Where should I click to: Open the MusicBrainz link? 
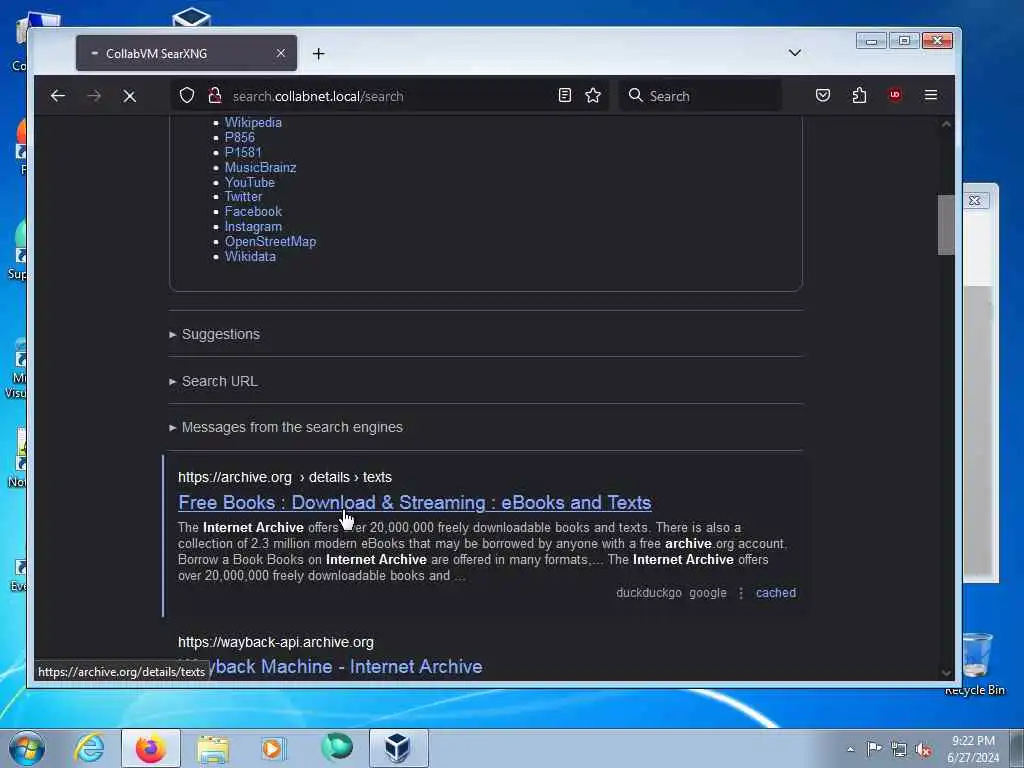[260, 167]
